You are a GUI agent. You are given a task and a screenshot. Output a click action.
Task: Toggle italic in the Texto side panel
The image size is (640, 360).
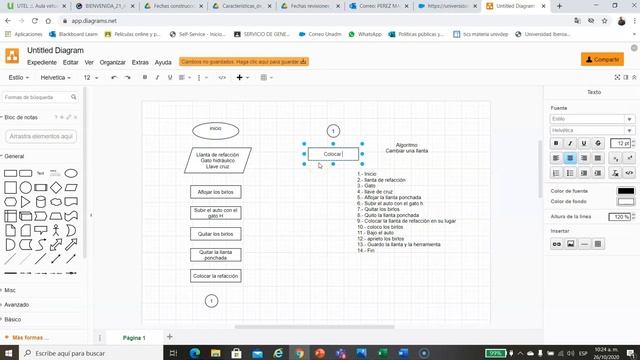point(570,143)
